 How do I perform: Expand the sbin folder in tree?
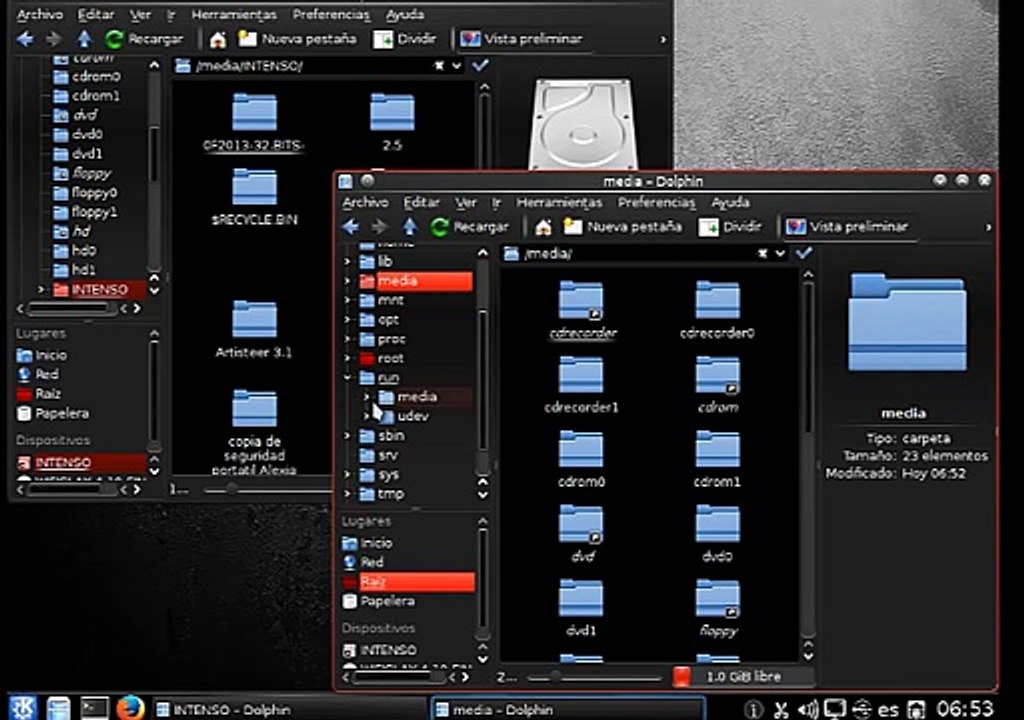click(x=347, y=436)
